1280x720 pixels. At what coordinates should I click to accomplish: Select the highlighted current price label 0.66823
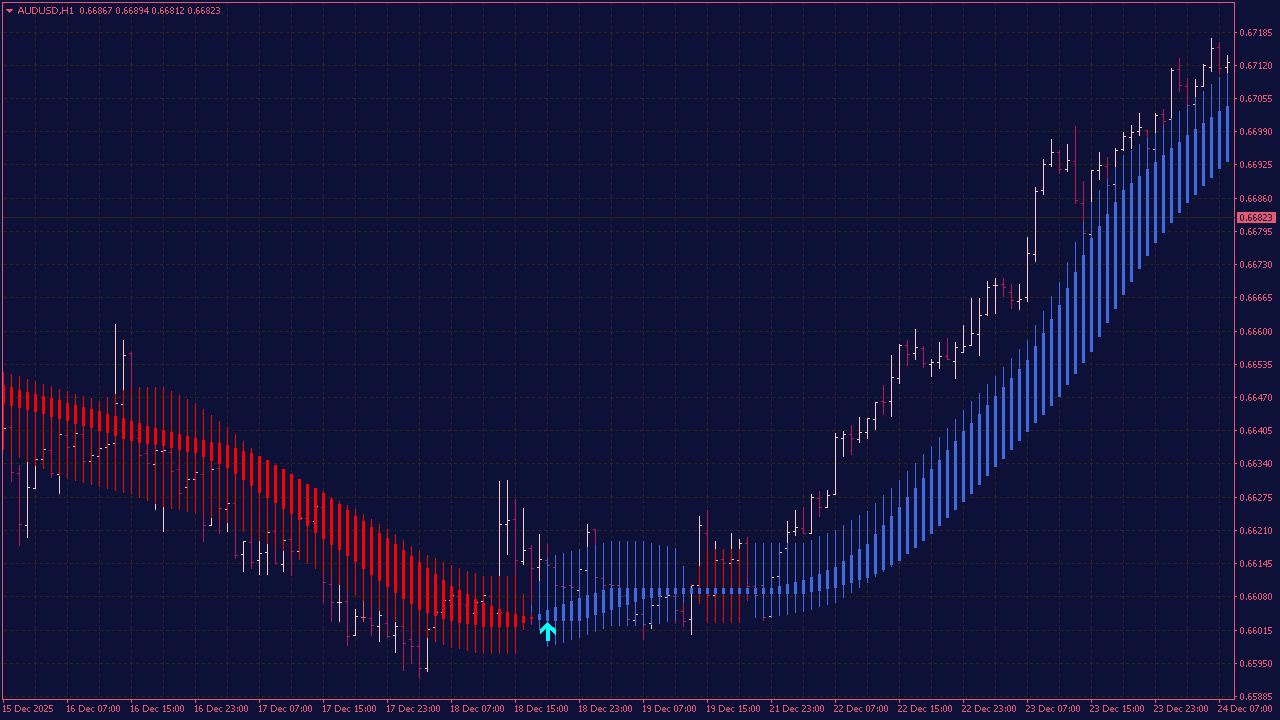click(1255, 218)
